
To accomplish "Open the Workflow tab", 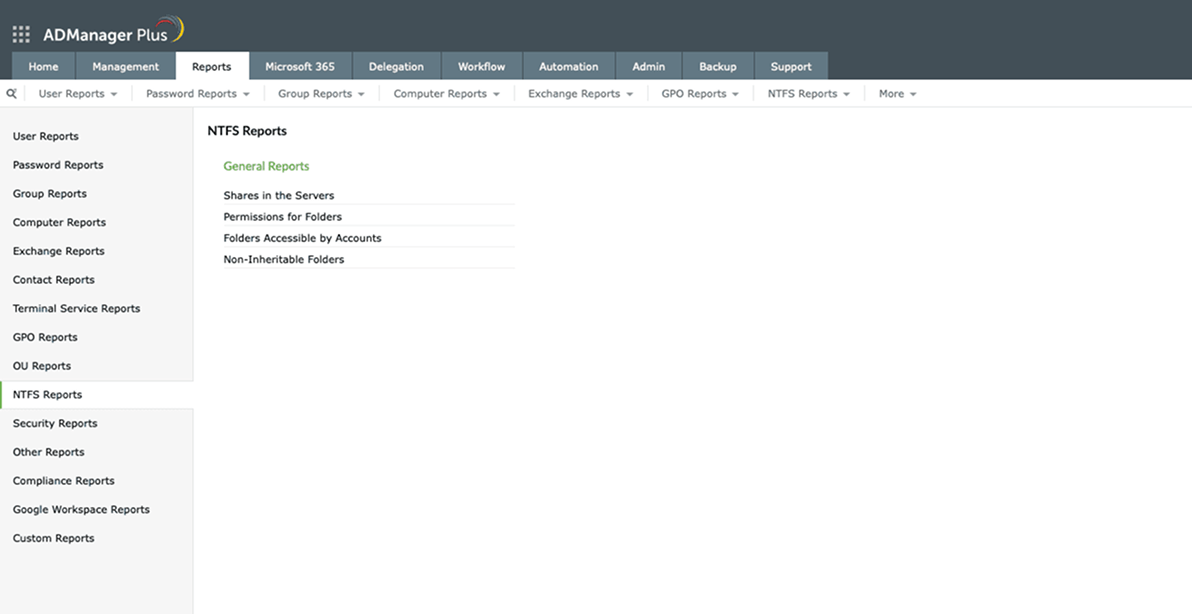I will (481, 66).
